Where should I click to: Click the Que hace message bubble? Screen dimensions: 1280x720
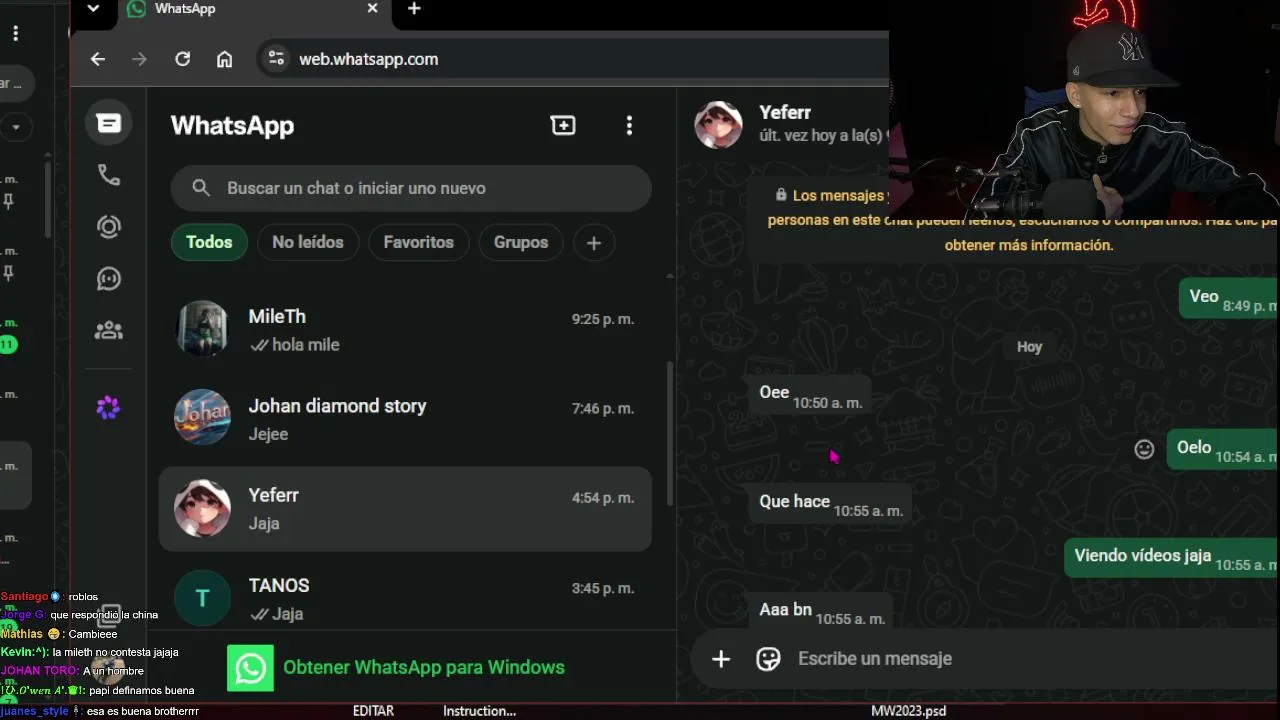(x=830, y=503)
